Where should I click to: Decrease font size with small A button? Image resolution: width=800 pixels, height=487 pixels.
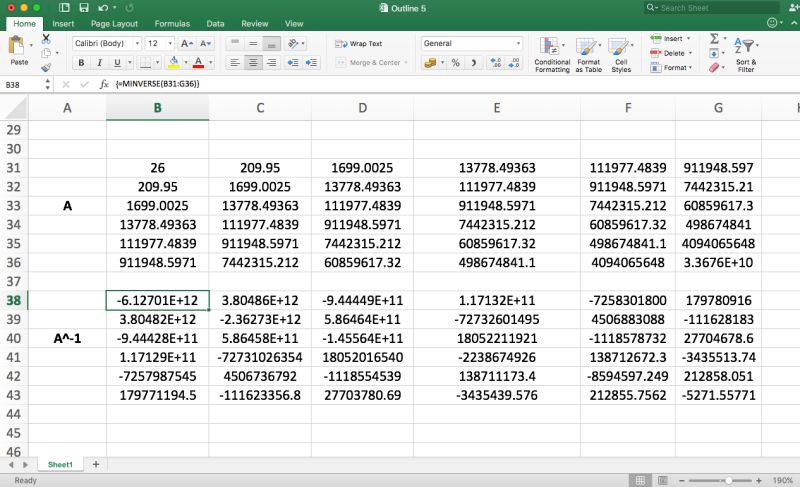[x=205, y=44]
